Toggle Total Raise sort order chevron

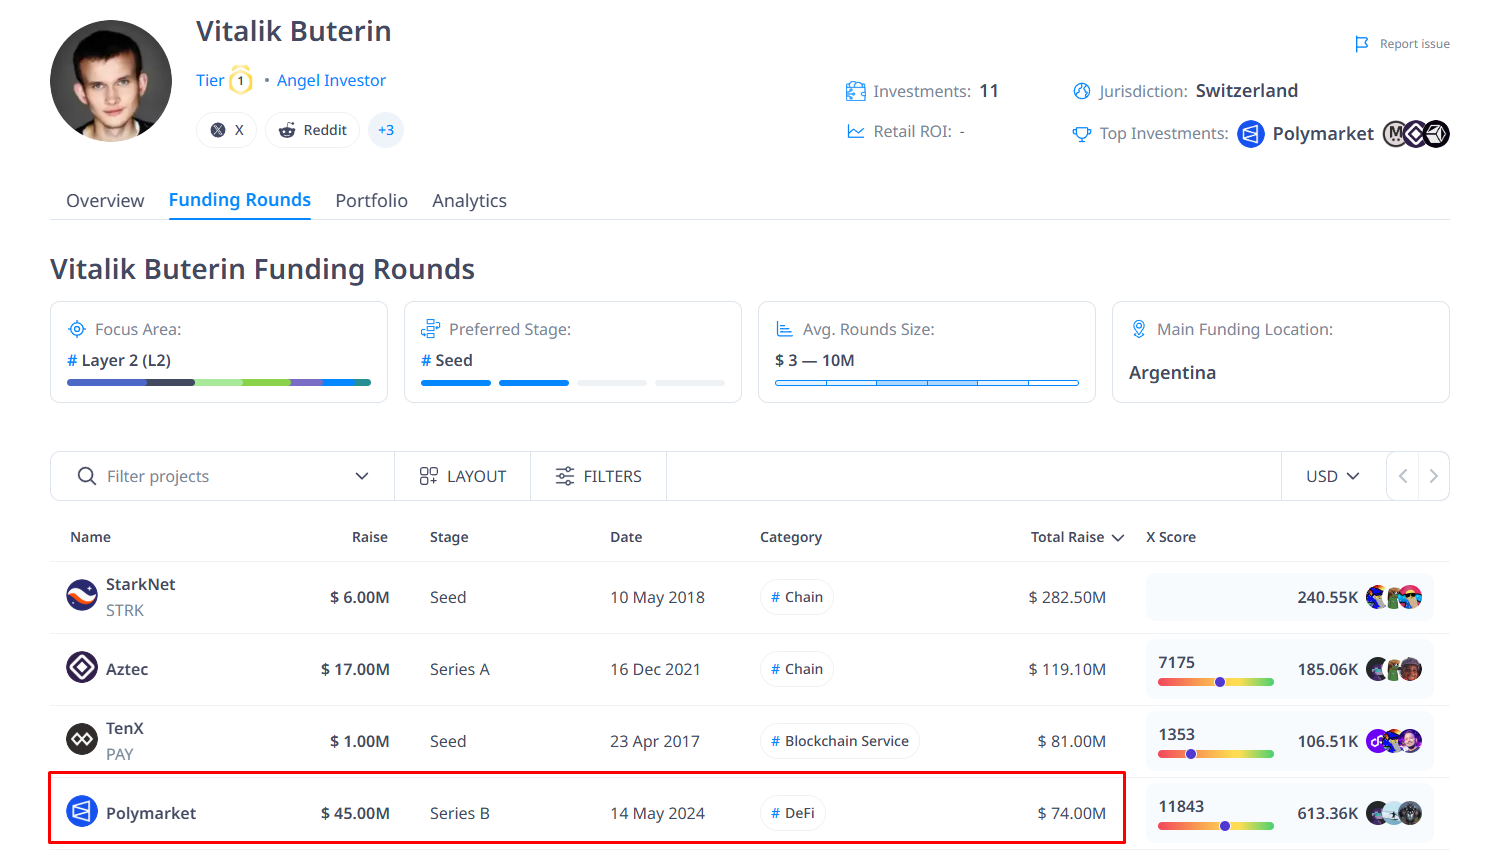coord(1118,538)
